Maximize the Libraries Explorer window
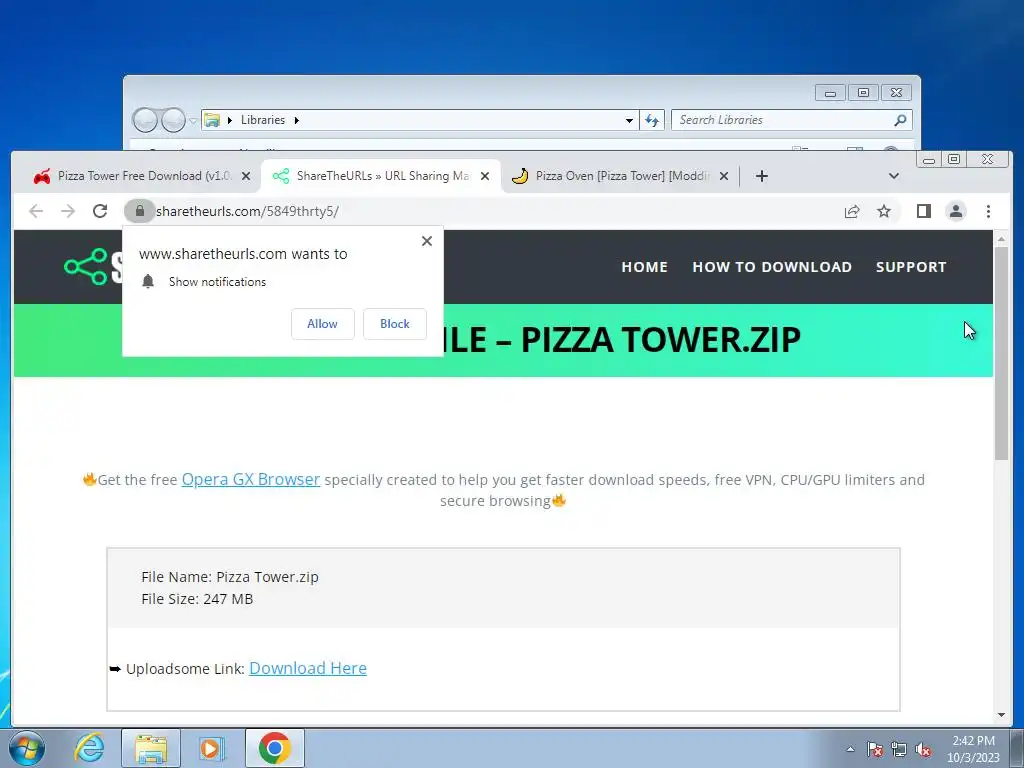This screenshot has width=1024, height=768. tap(863, 93)
